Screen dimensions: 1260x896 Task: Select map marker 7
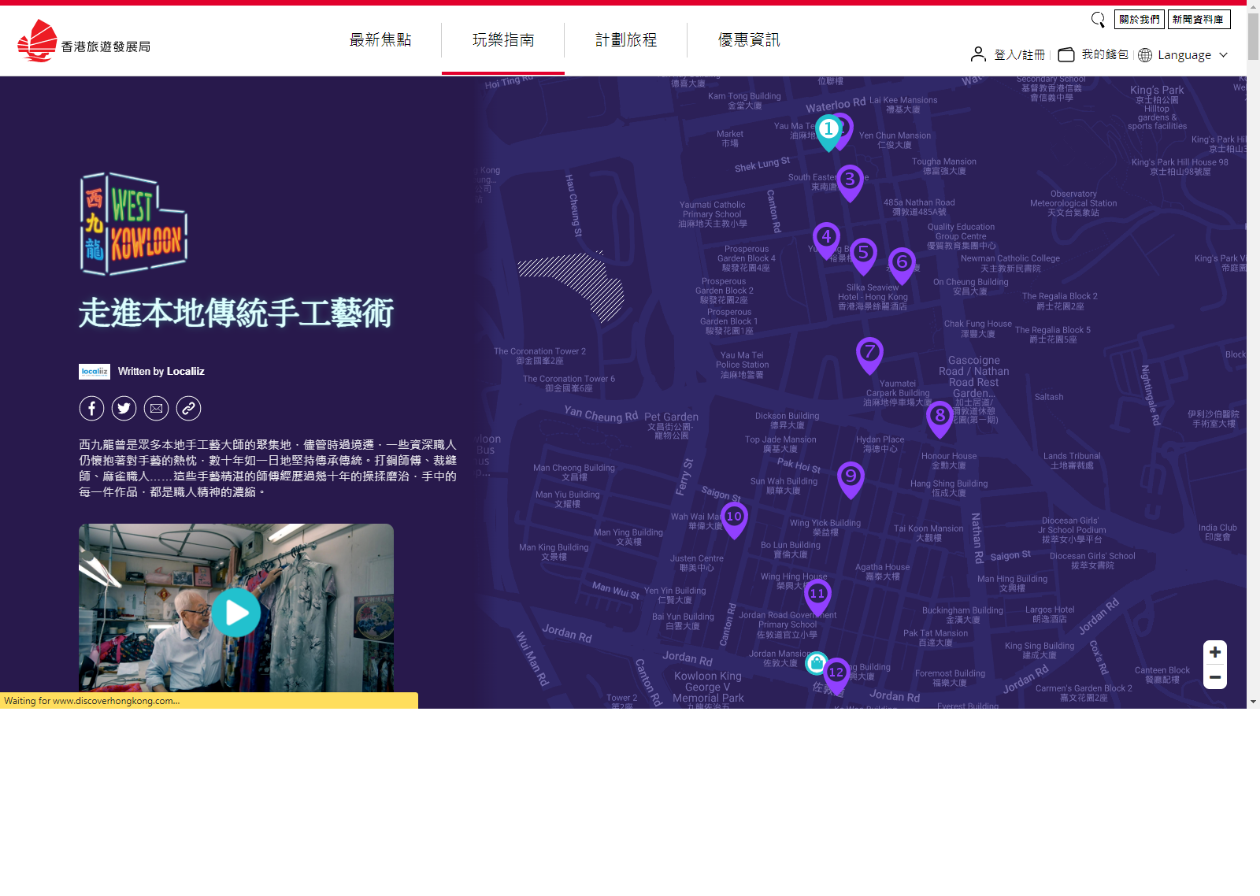[x=870, y=355]
